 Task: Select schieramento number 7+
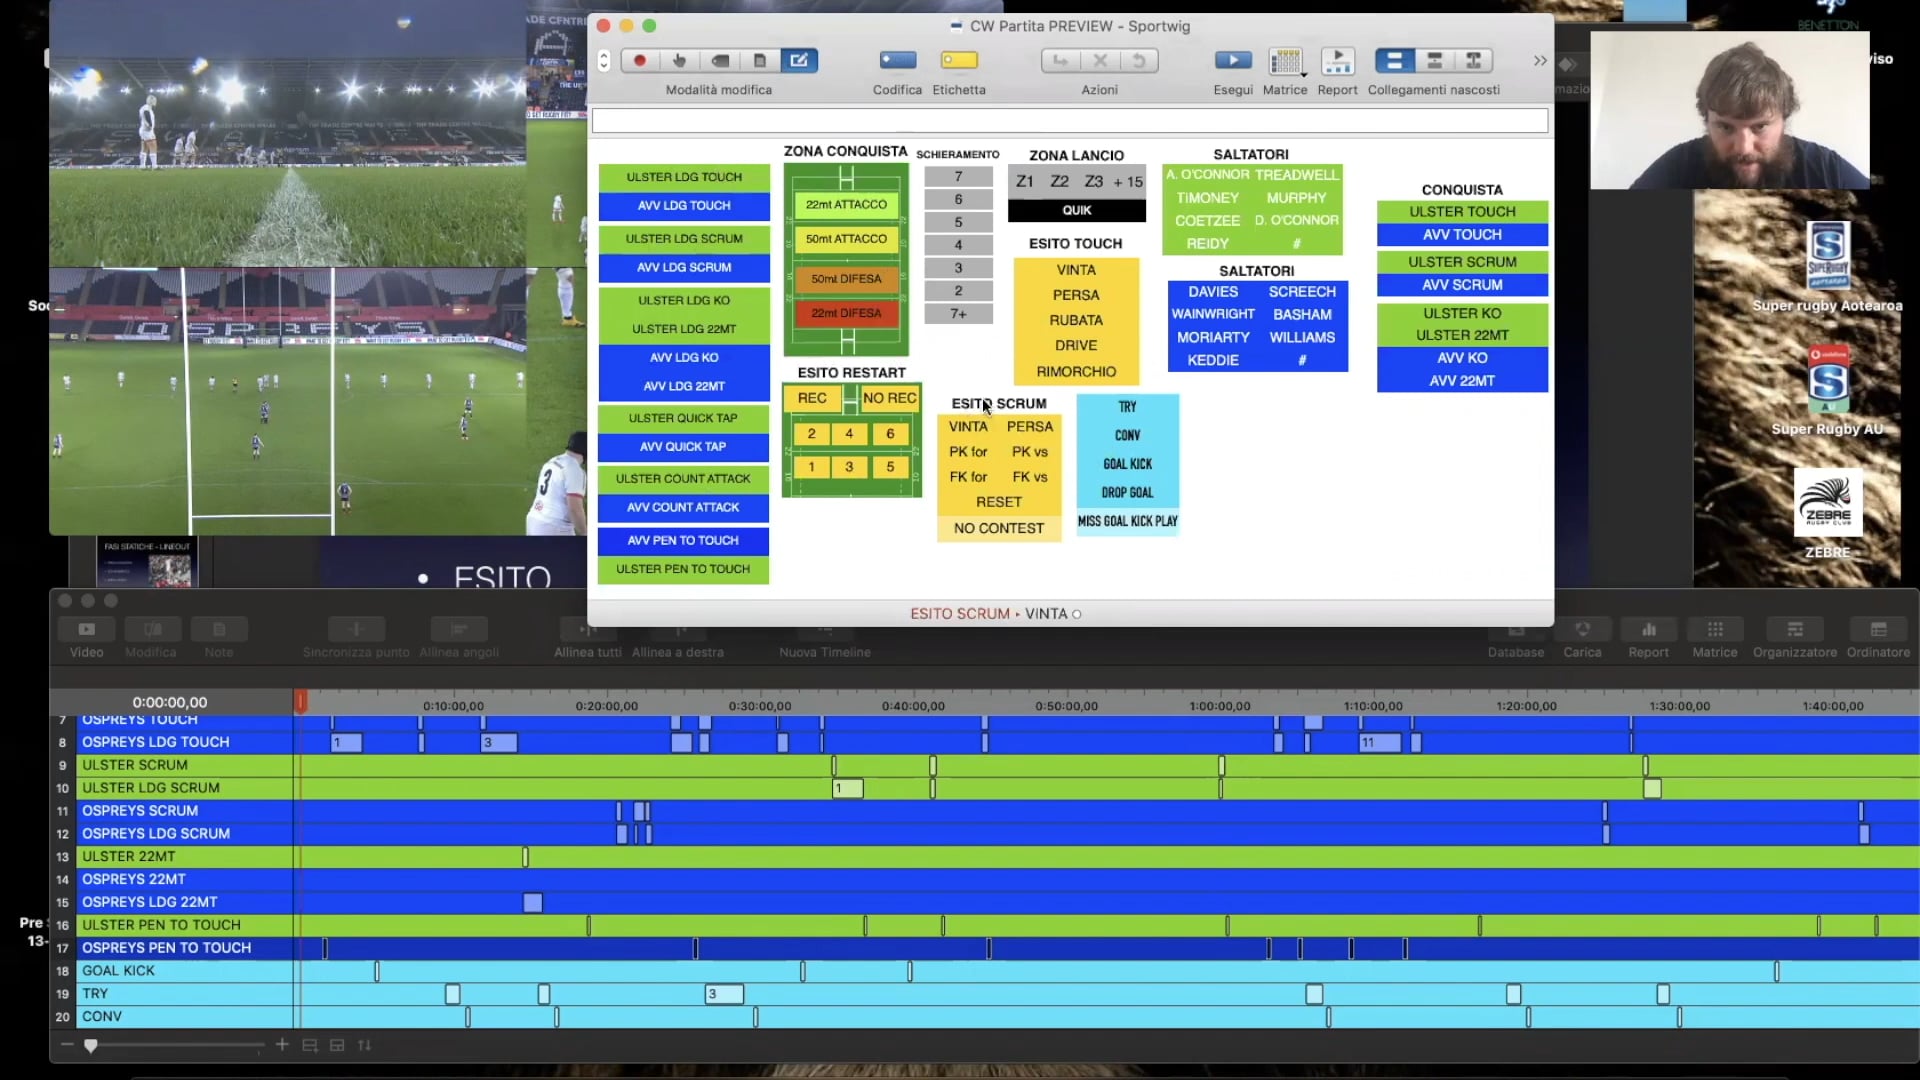(x=958, y=314)
